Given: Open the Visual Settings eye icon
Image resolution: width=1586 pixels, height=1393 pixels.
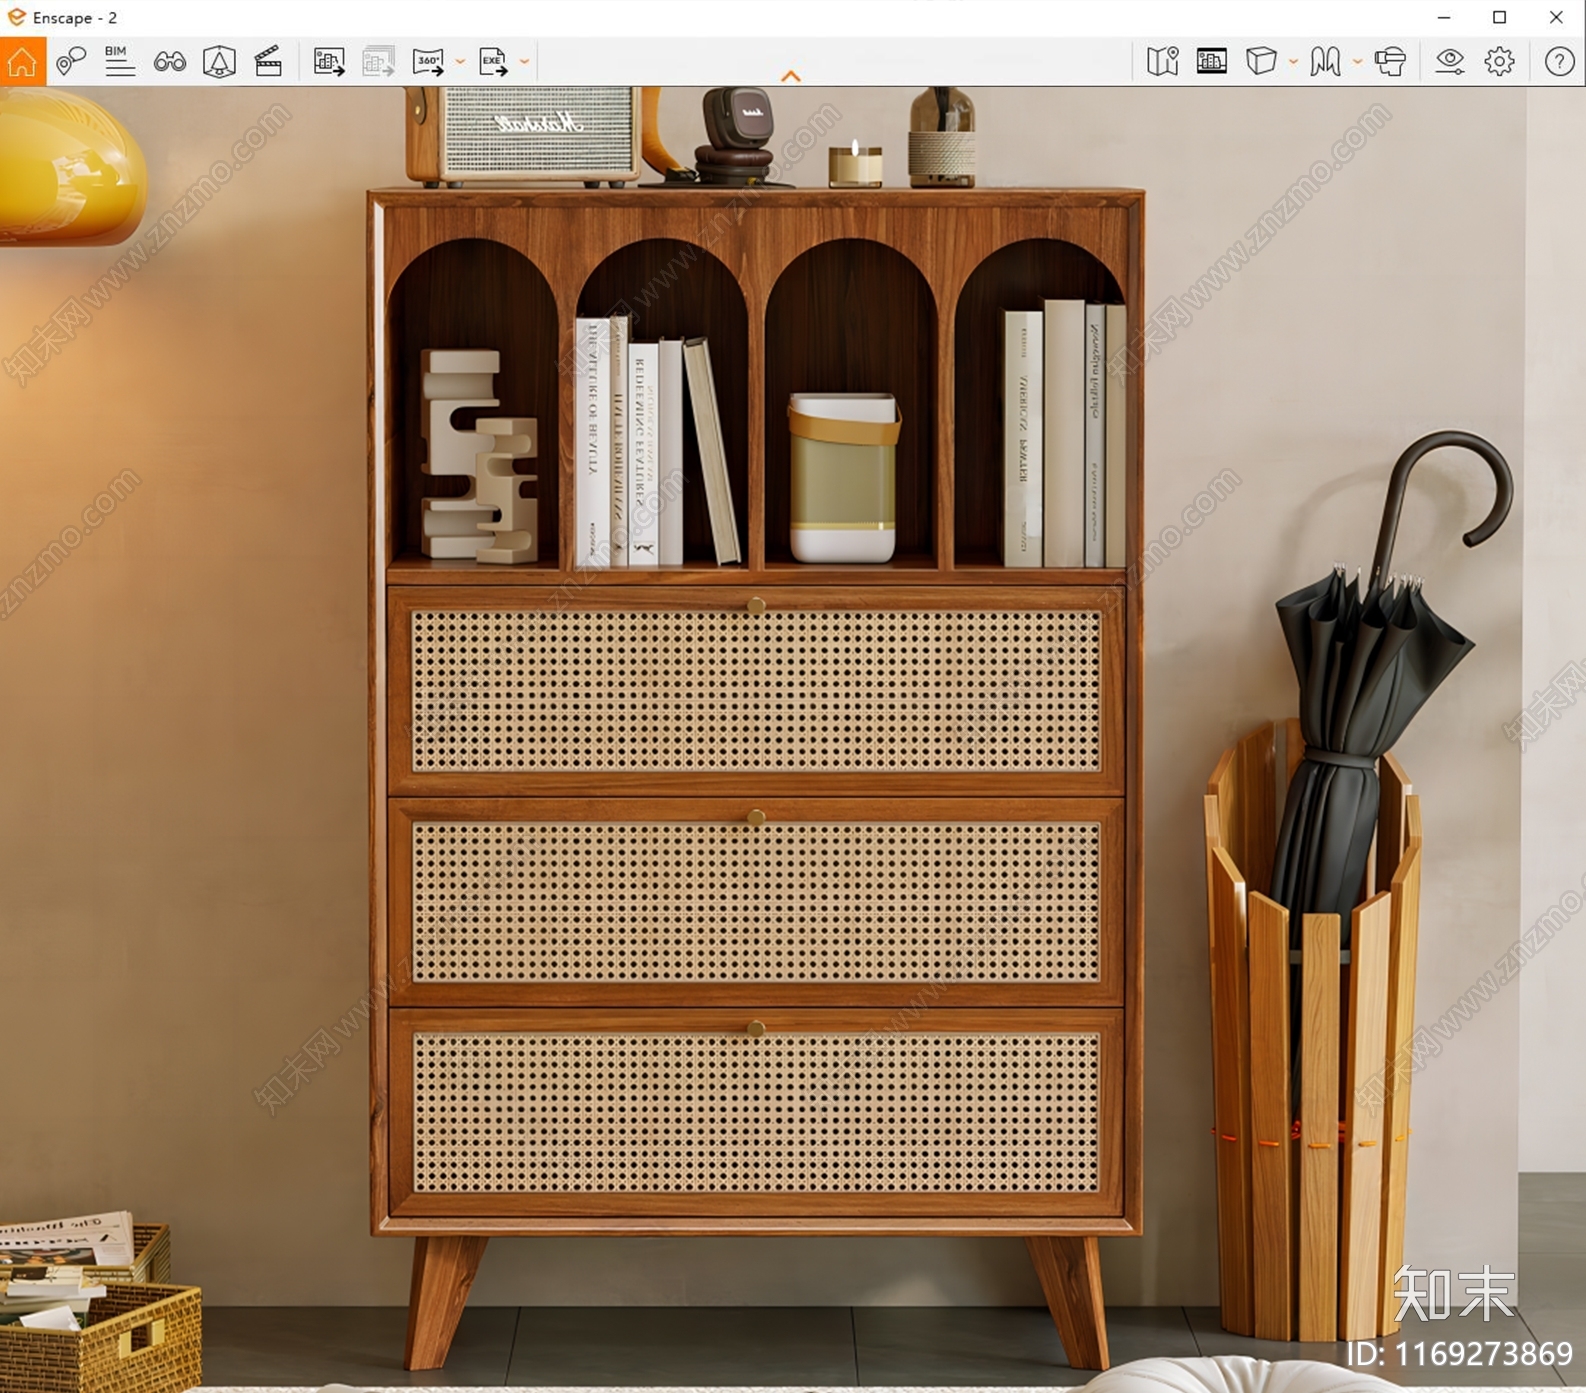Looking at the screenshot, I should pyautogui.click(x=1450, y=62).
